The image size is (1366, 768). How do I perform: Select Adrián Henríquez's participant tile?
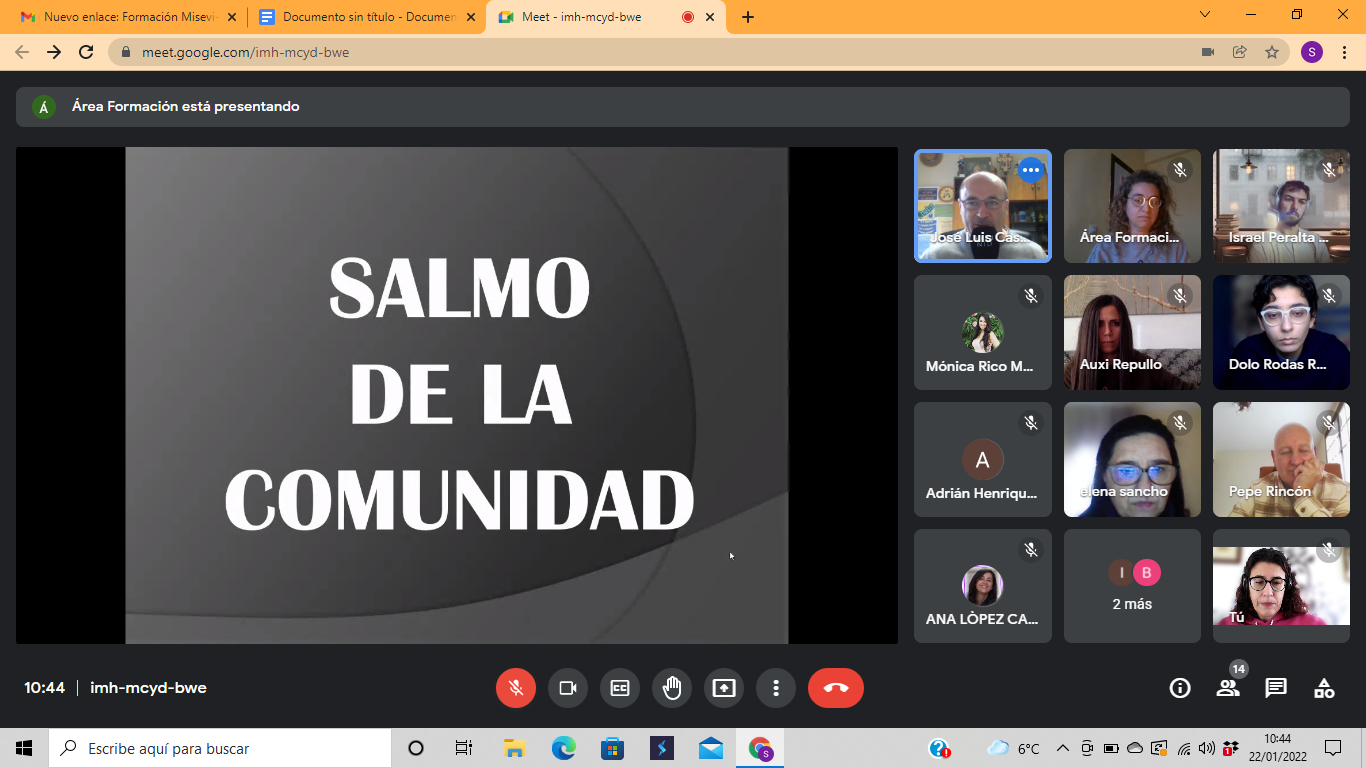[983, 460]
